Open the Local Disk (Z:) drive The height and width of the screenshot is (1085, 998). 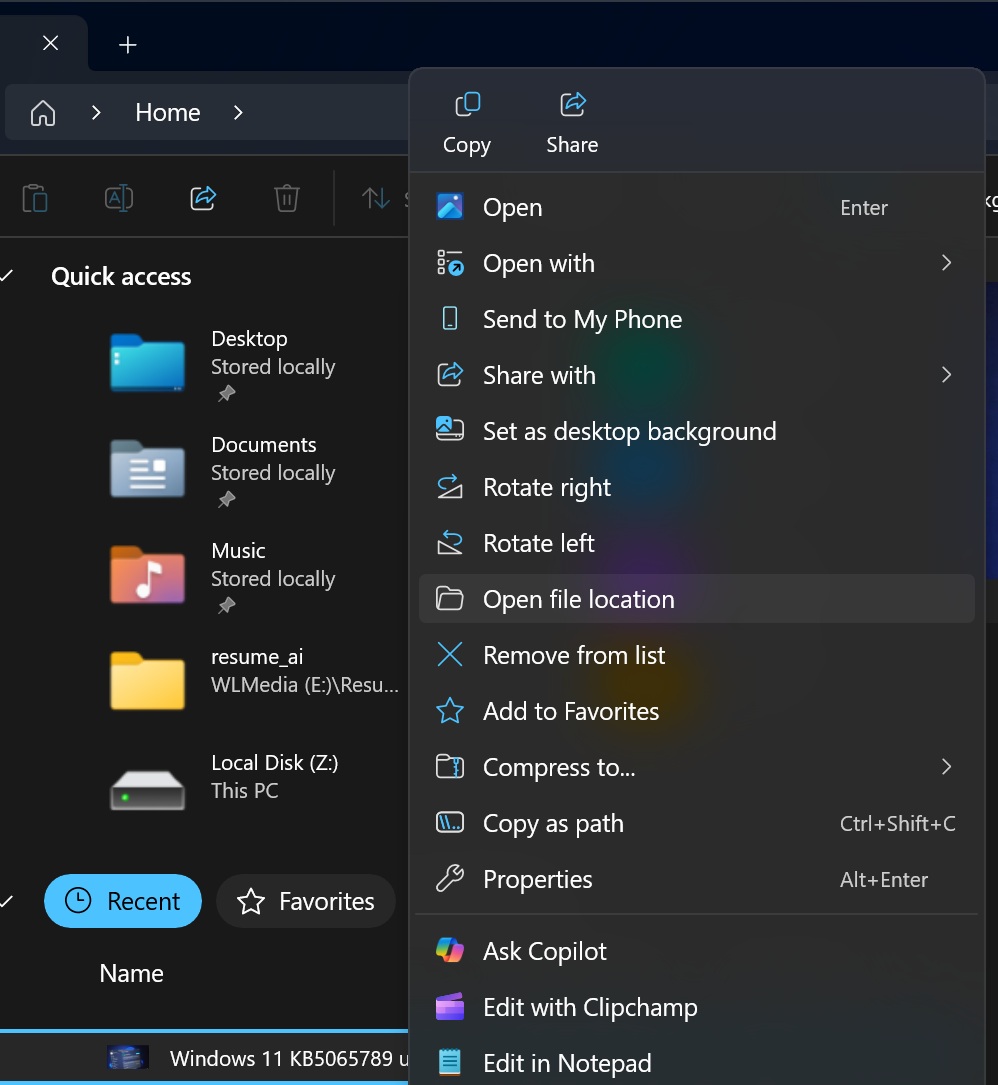tap(147, 786)
